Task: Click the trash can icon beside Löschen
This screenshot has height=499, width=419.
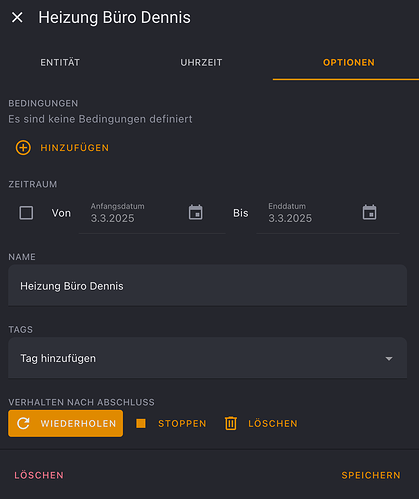Action: coord(231,423)
